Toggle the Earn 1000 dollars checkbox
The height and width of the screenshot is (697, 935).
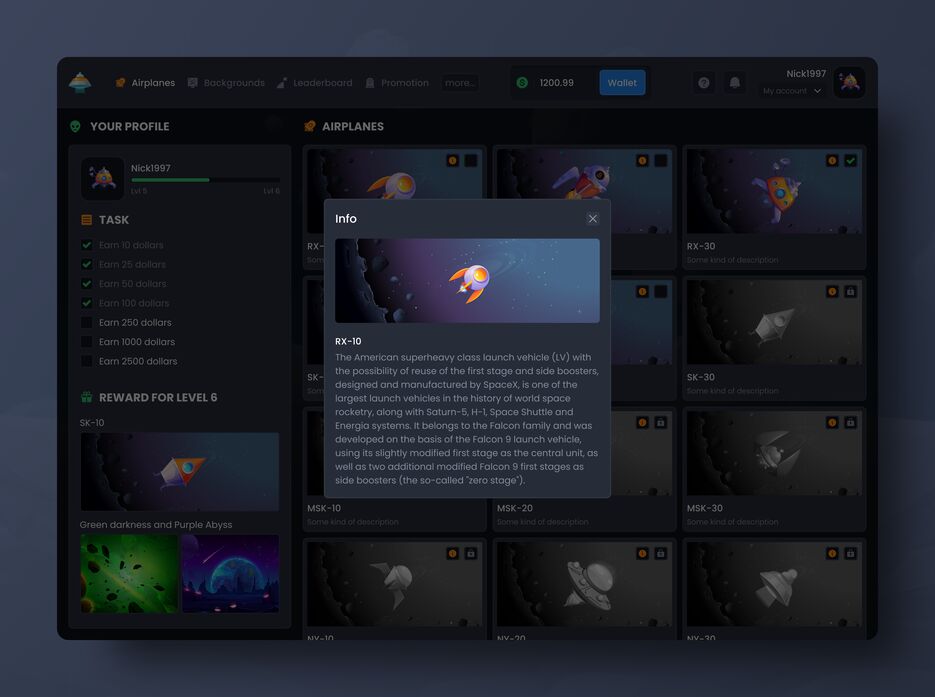point(87,342)
